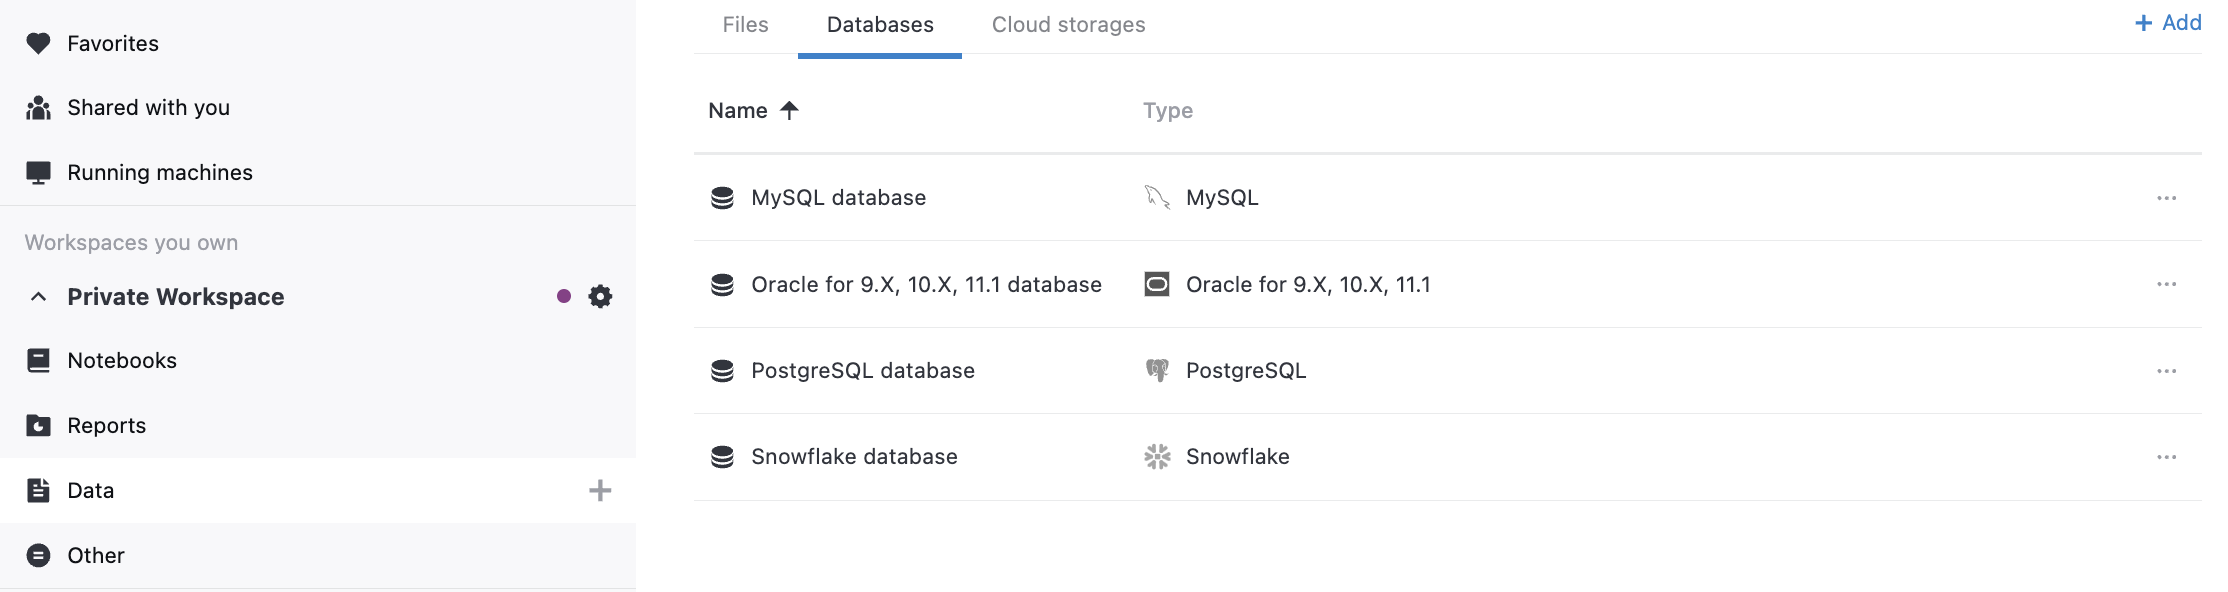Open the PostgreSQL database entry
Image resolution: width=2228 pixels, height=592 pixels.
click(x=862, y=369)
